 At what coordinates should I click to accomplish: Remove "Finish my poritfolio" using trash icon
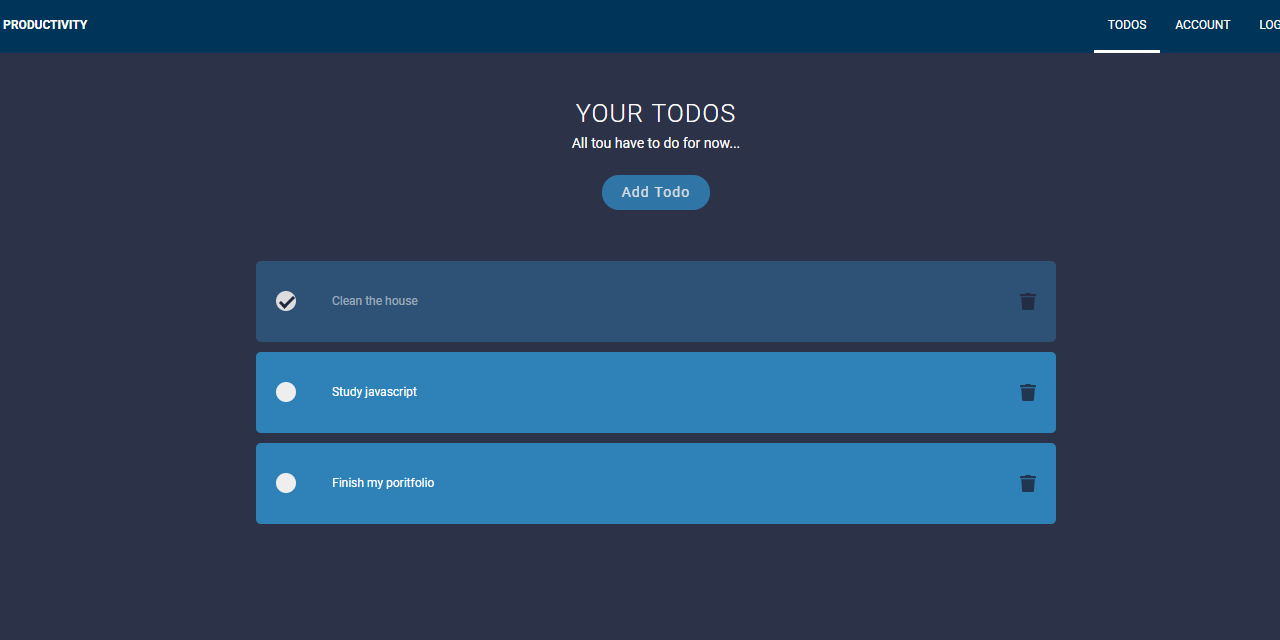[x=1028, y=483]
